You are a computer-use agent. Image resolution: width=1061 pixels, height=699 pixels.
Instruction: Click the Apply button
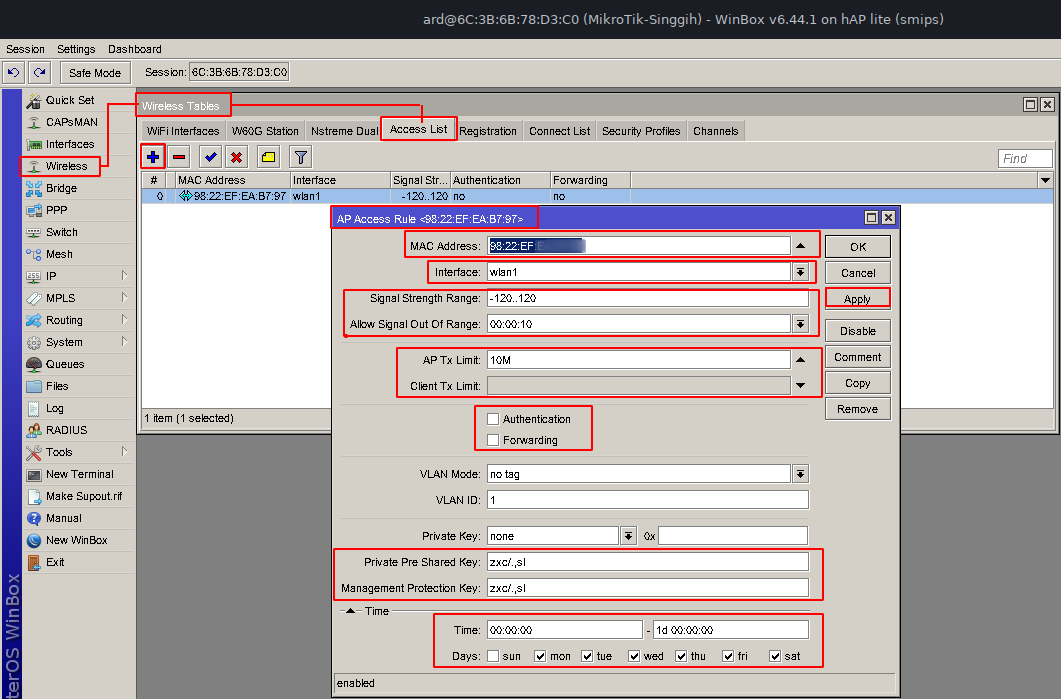(857, 299)
